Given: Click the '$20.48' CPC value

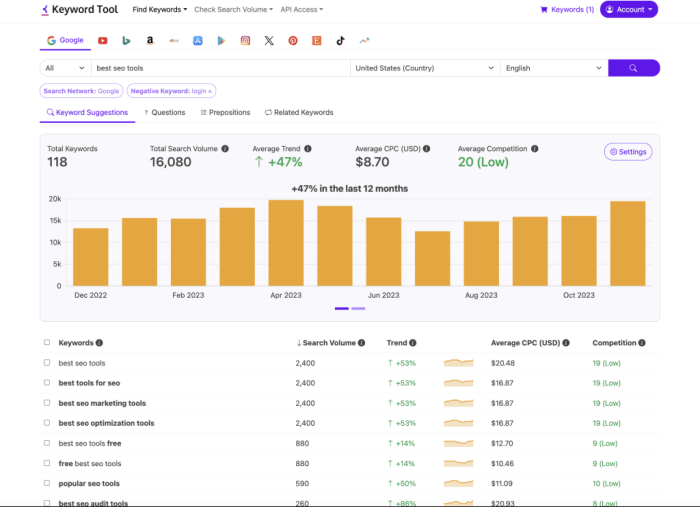Looking at the screenshot, I should tap(503, 363).
